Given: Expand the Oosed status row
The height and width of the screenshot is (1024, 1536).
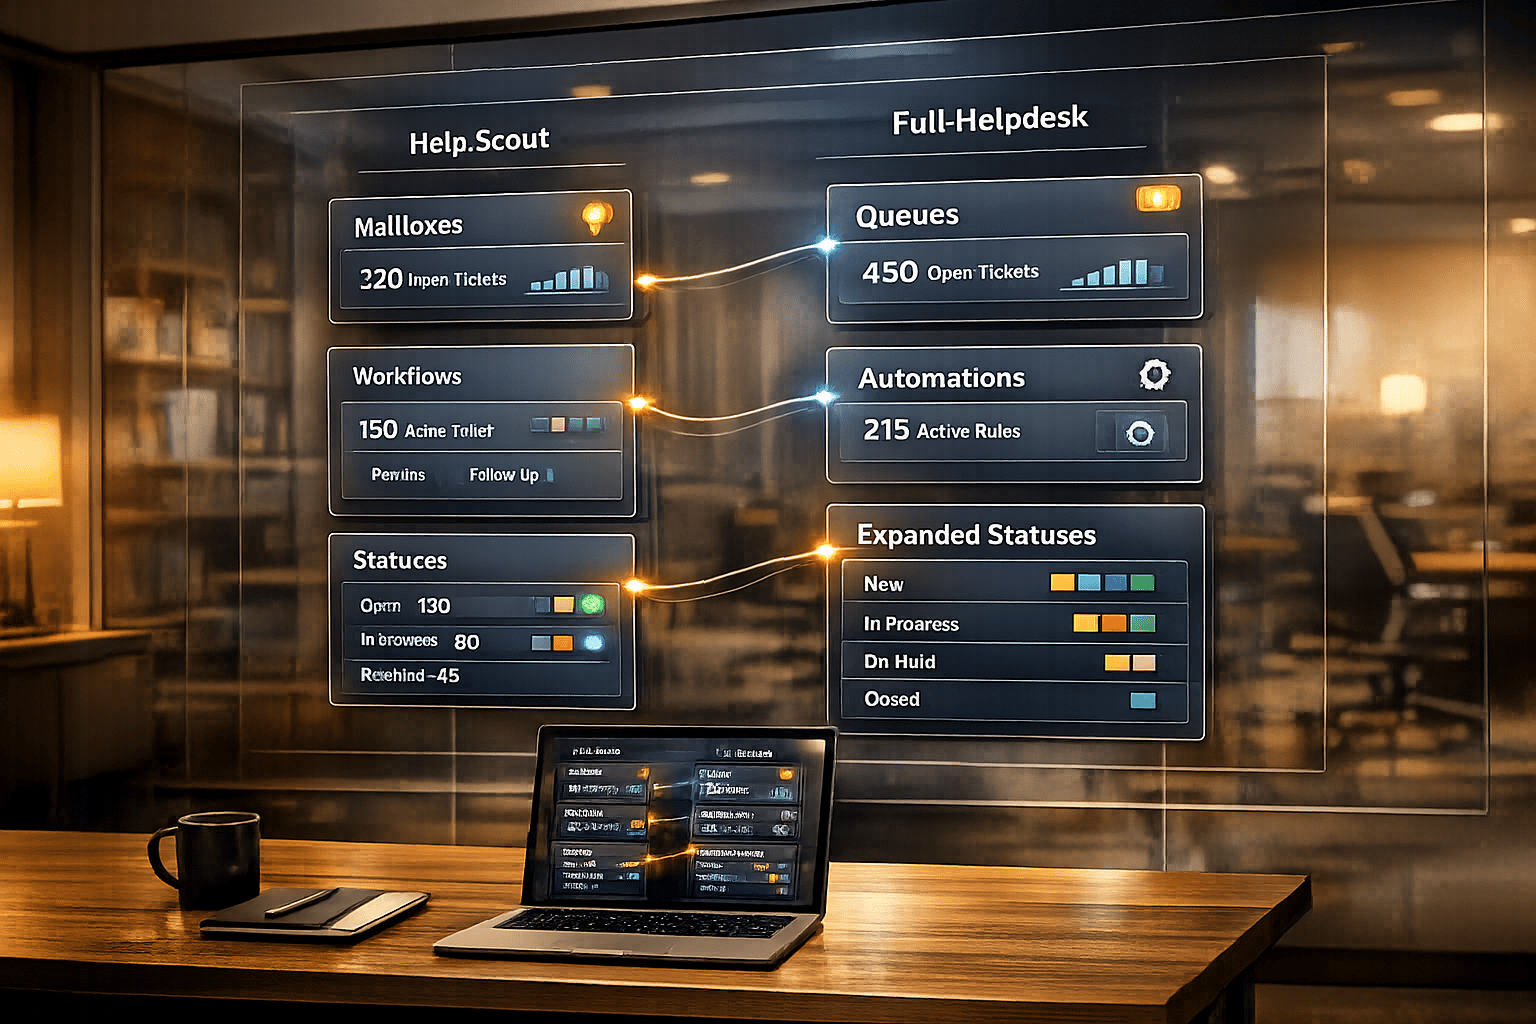Looking at the screenshot, I should point(1013,699).
